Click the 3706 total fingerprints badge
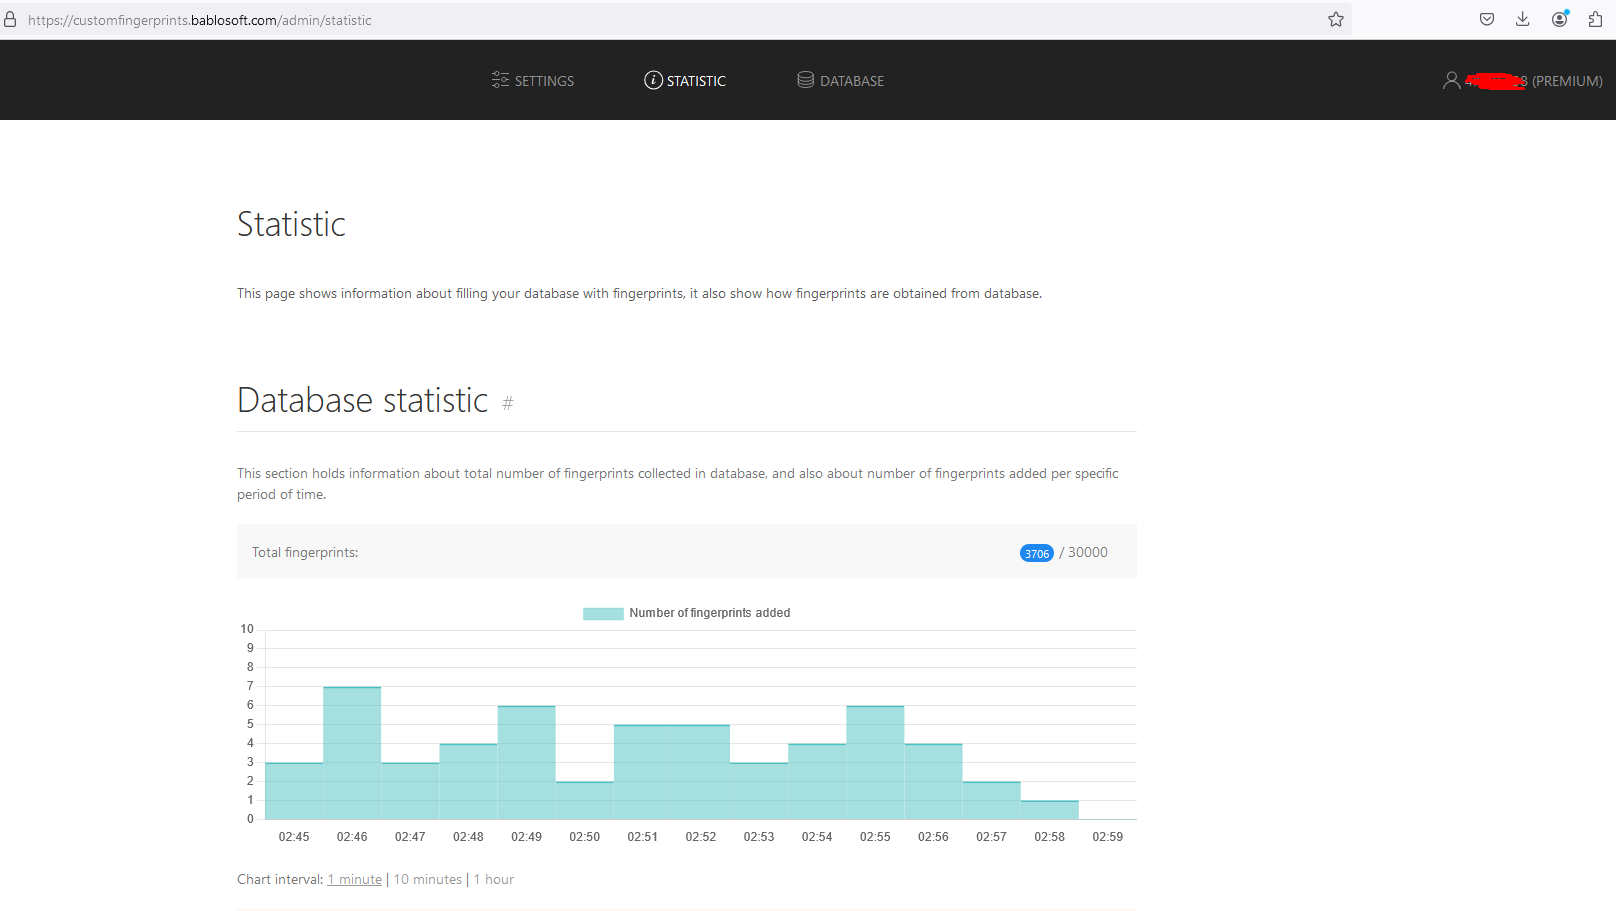Image resolution: width=1616 pixels, height=911 pixels. [1036, 554]
